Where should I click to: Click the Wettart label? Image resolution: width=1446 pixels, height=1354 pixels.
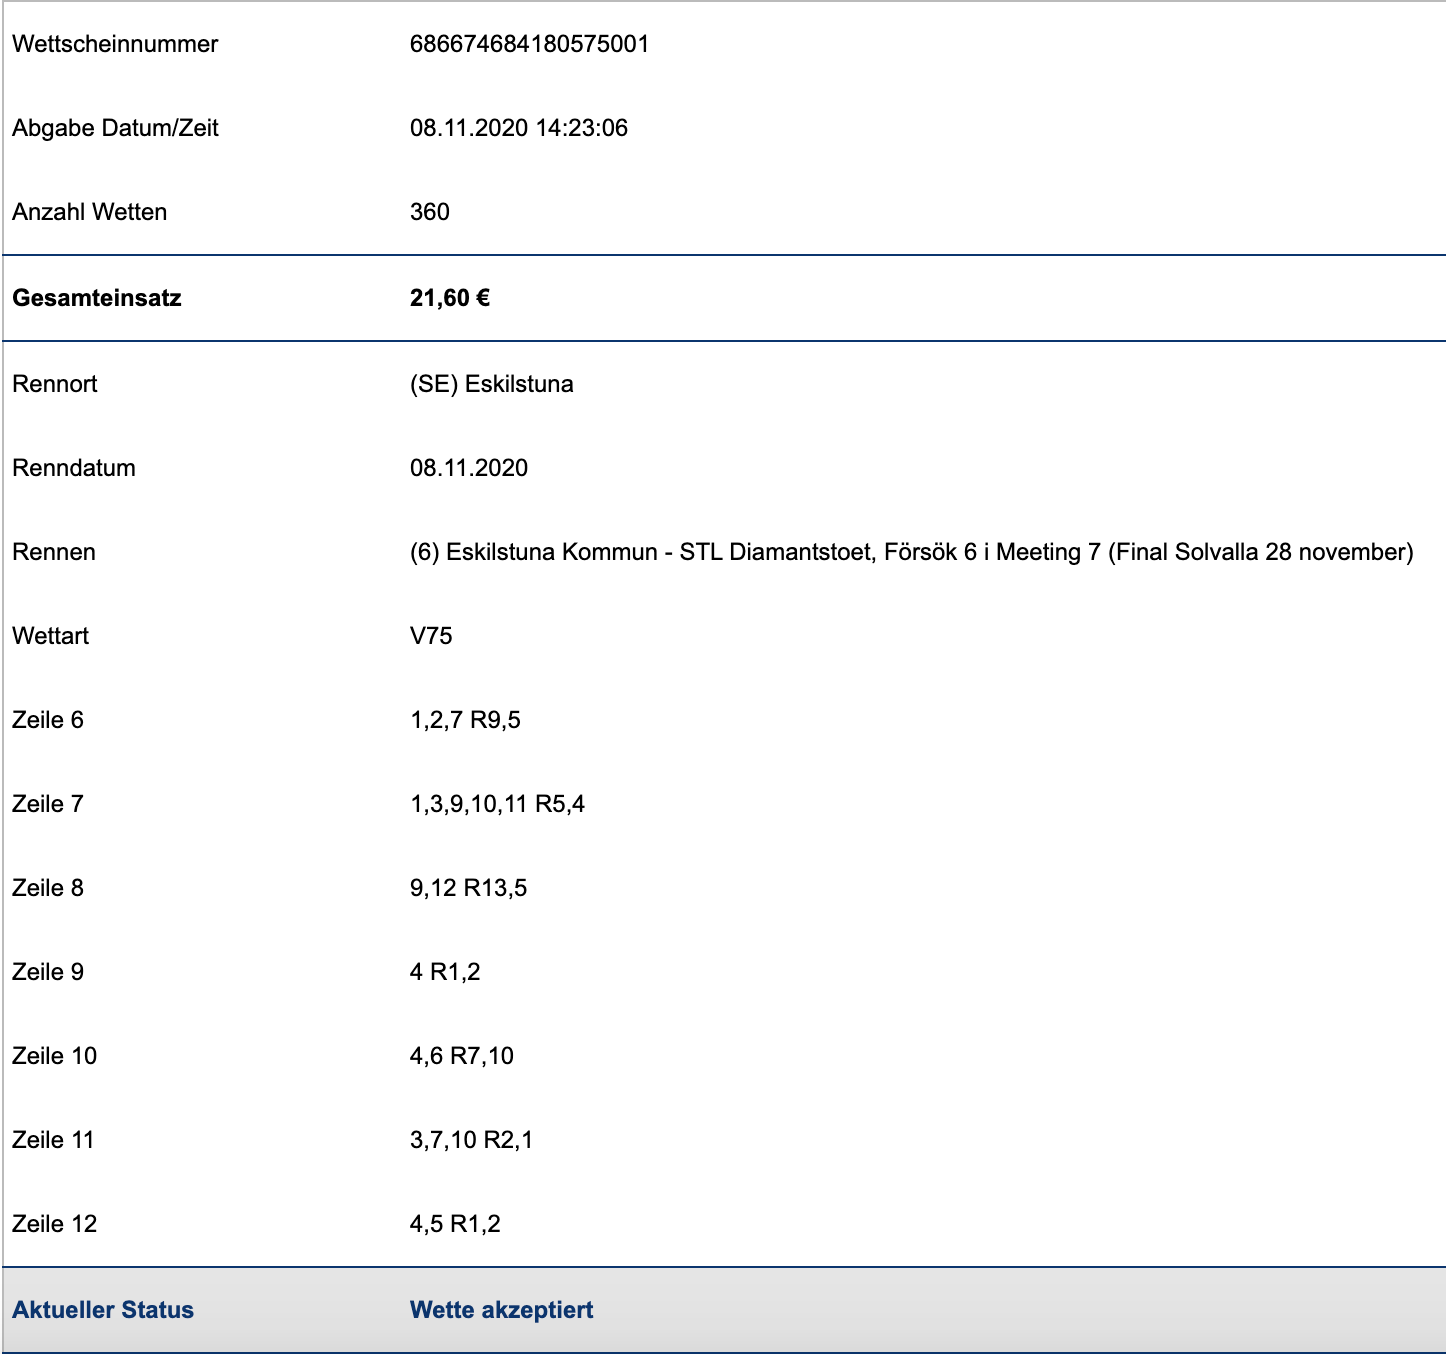pyautogui.click(x=51, y=636)
